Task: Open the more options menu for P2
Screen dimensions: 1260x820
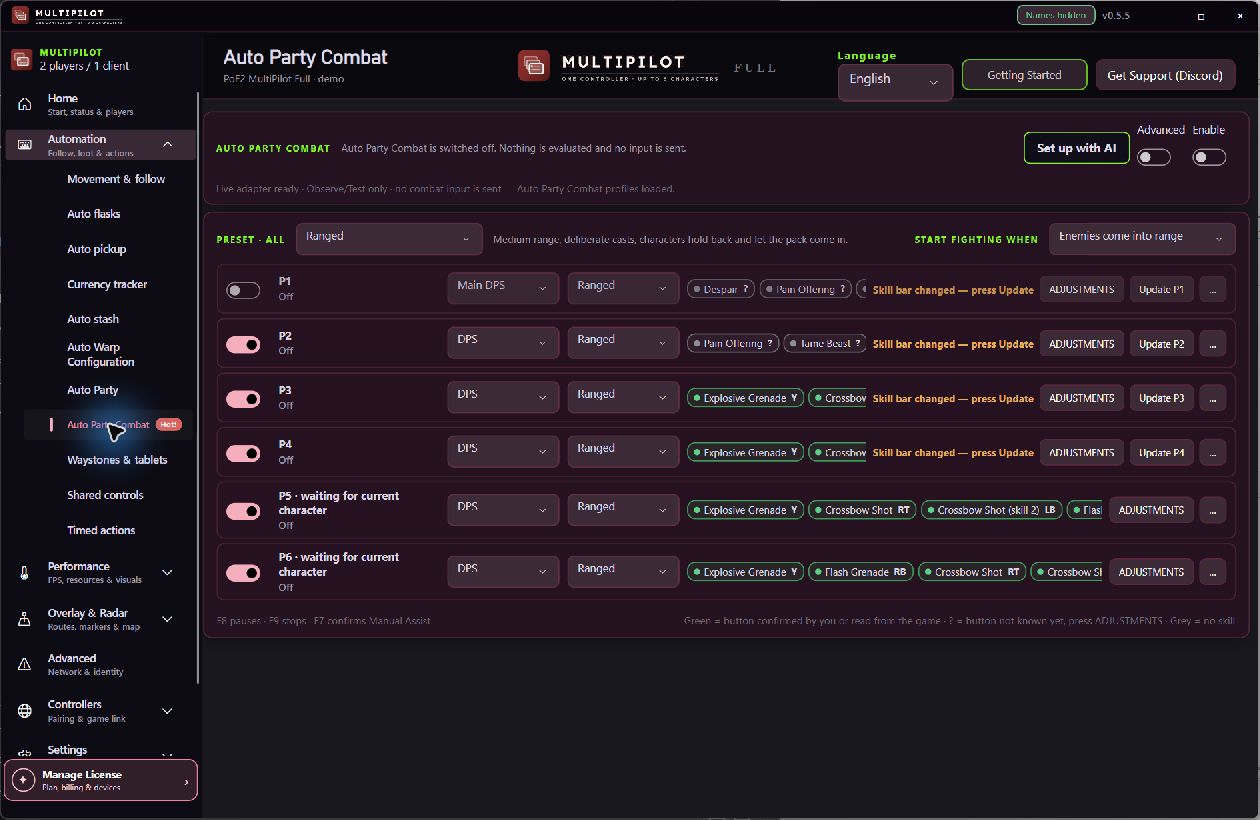Action: [1212, 344]
